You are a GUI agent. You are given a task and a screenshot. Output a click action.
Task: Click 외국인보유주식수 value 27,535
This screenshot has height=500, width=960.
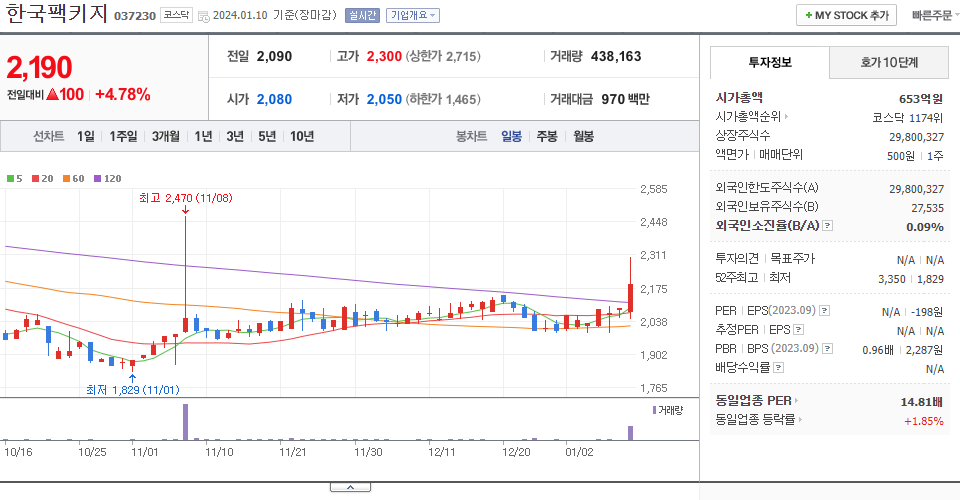pos(928,208)
